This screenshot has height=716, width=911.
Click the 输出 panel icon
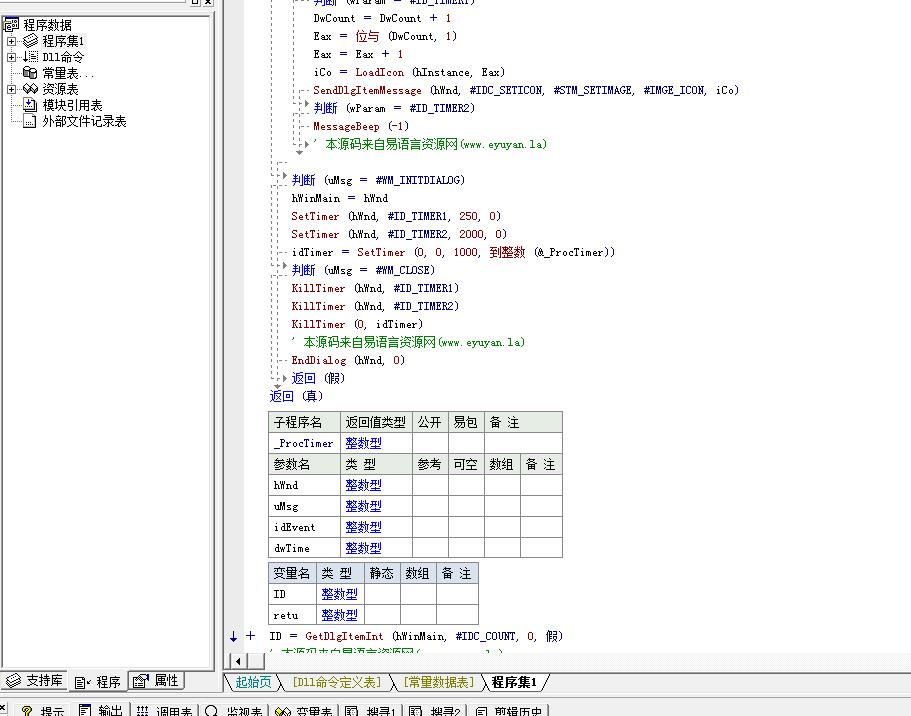[85, 710]
